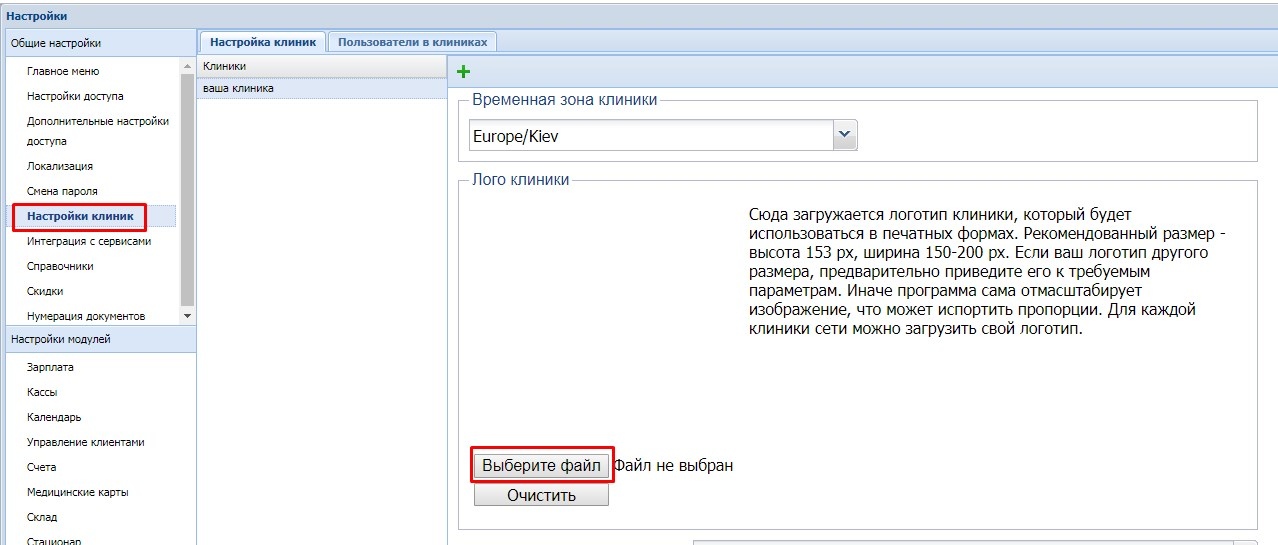Go to Локализация settings
This screenshot has height=545, width=1278.
tap(60, 166)
